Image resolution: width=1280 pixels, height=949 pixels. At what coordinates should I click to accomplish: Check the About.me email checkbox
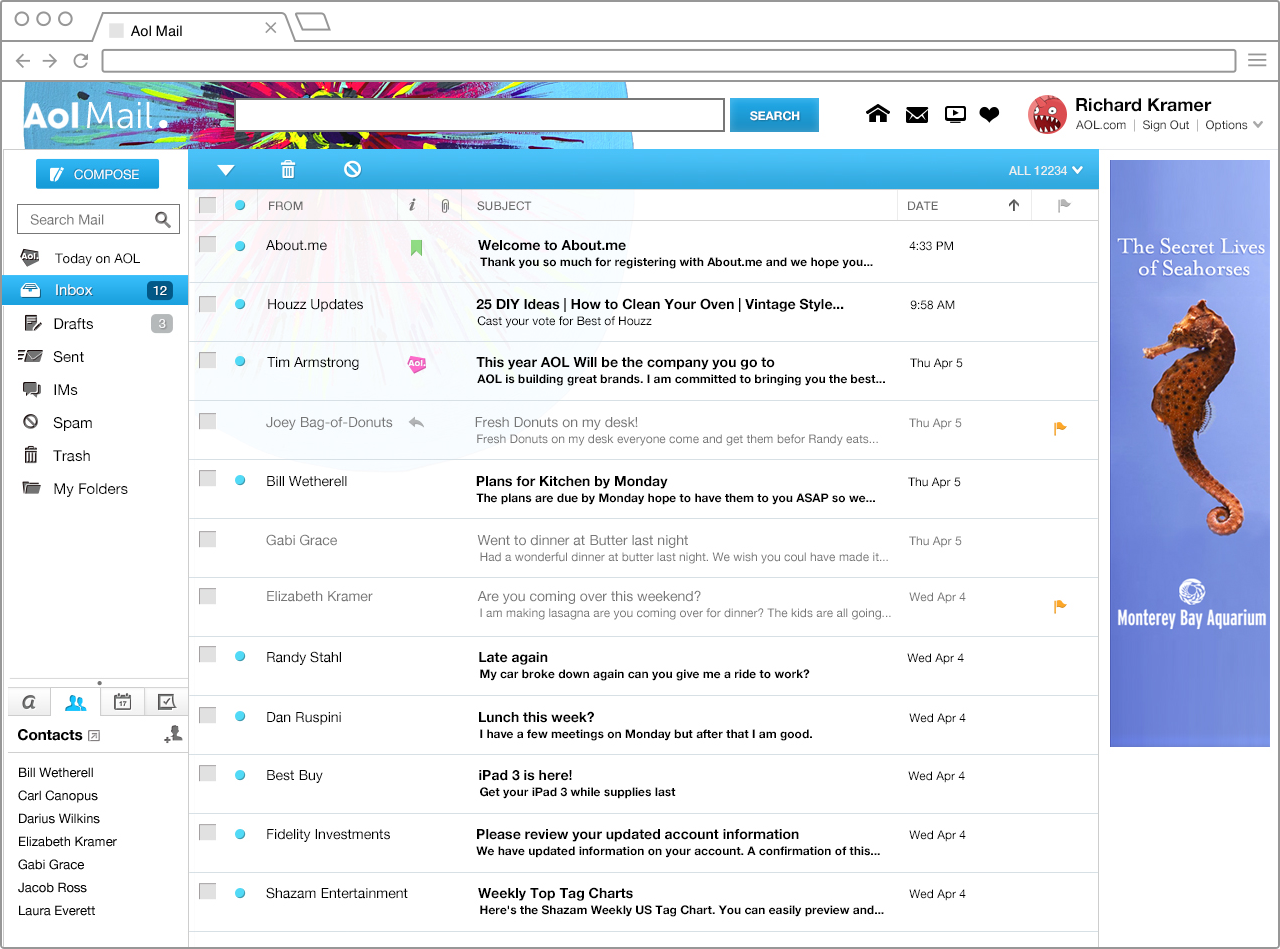click(207, 244)
